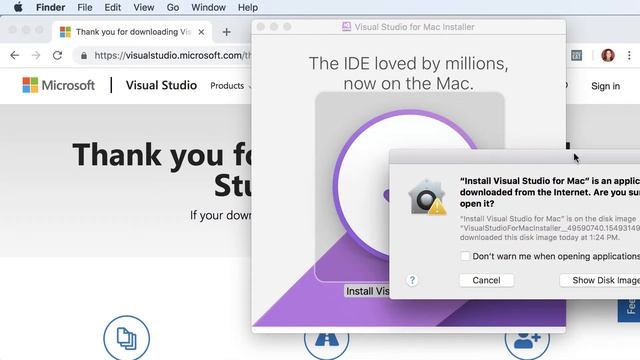This screenshot has height=360, width=640.
Task: Cancel opening the installer
Action: (x=487, y=280)
